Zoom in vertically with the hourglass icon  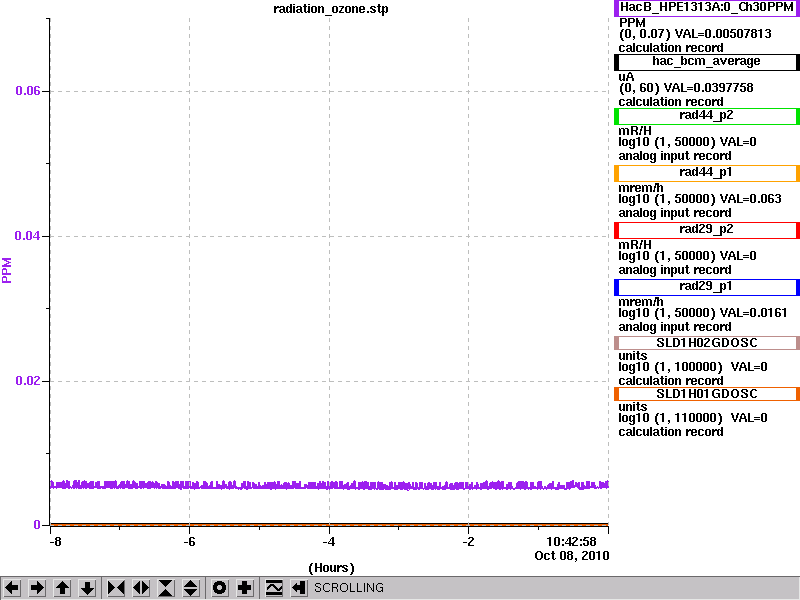[166, 588]
